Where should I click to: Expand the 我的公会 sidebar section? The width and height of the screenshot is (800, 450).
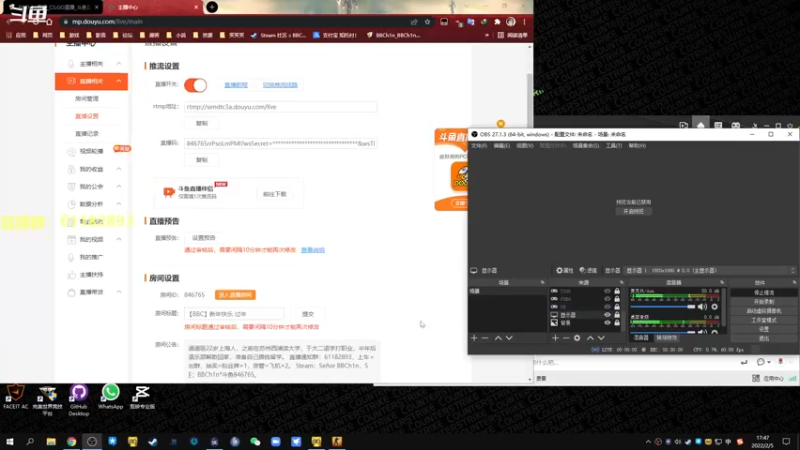pos(118,186)
